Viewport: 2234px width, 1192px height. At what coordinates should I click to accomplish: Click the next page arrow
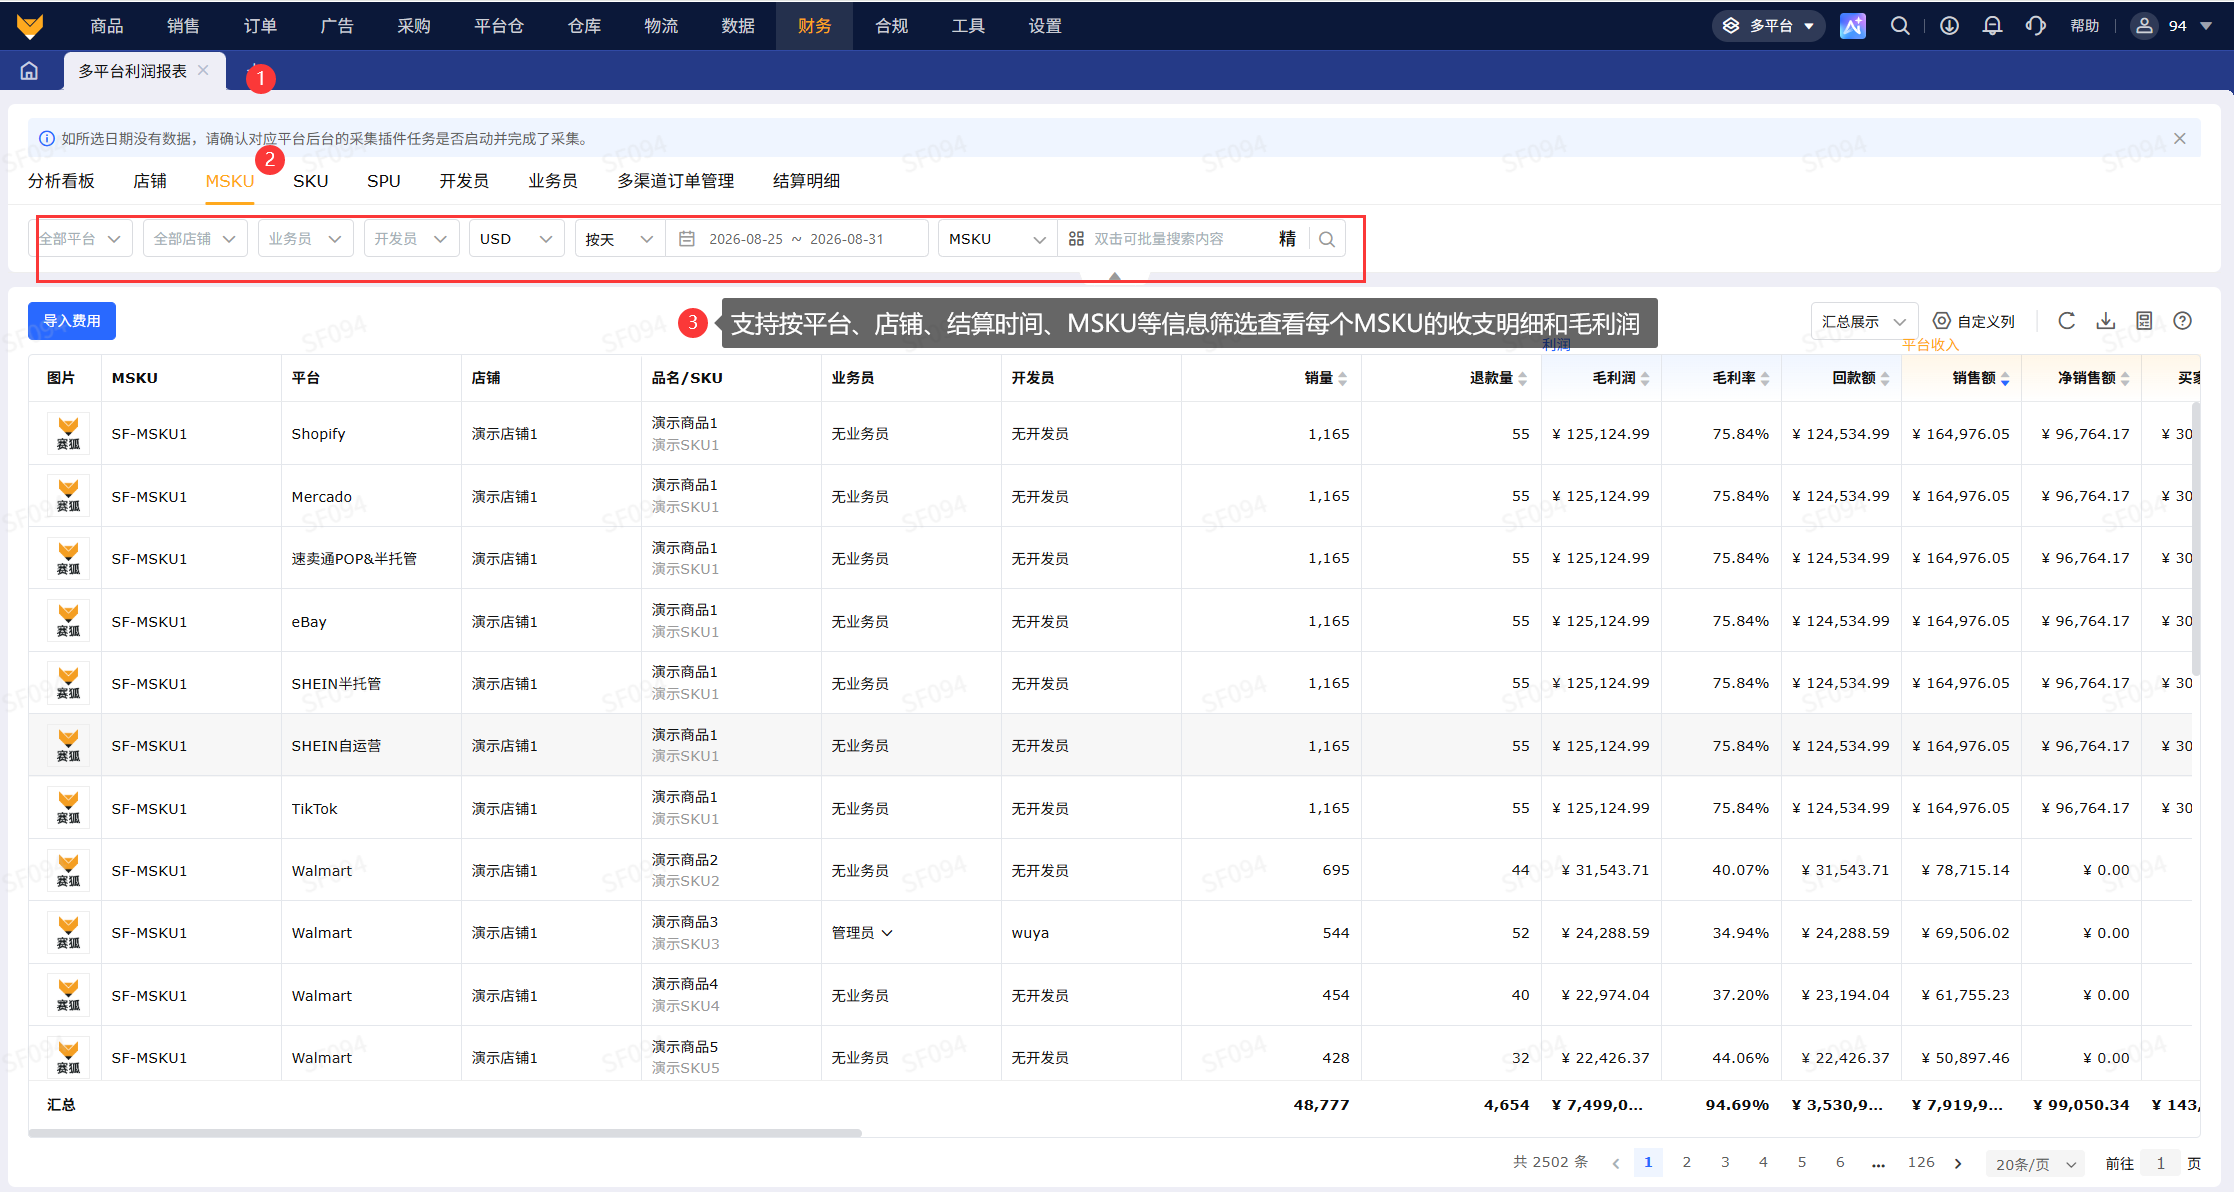(x=1958, y=1163)
